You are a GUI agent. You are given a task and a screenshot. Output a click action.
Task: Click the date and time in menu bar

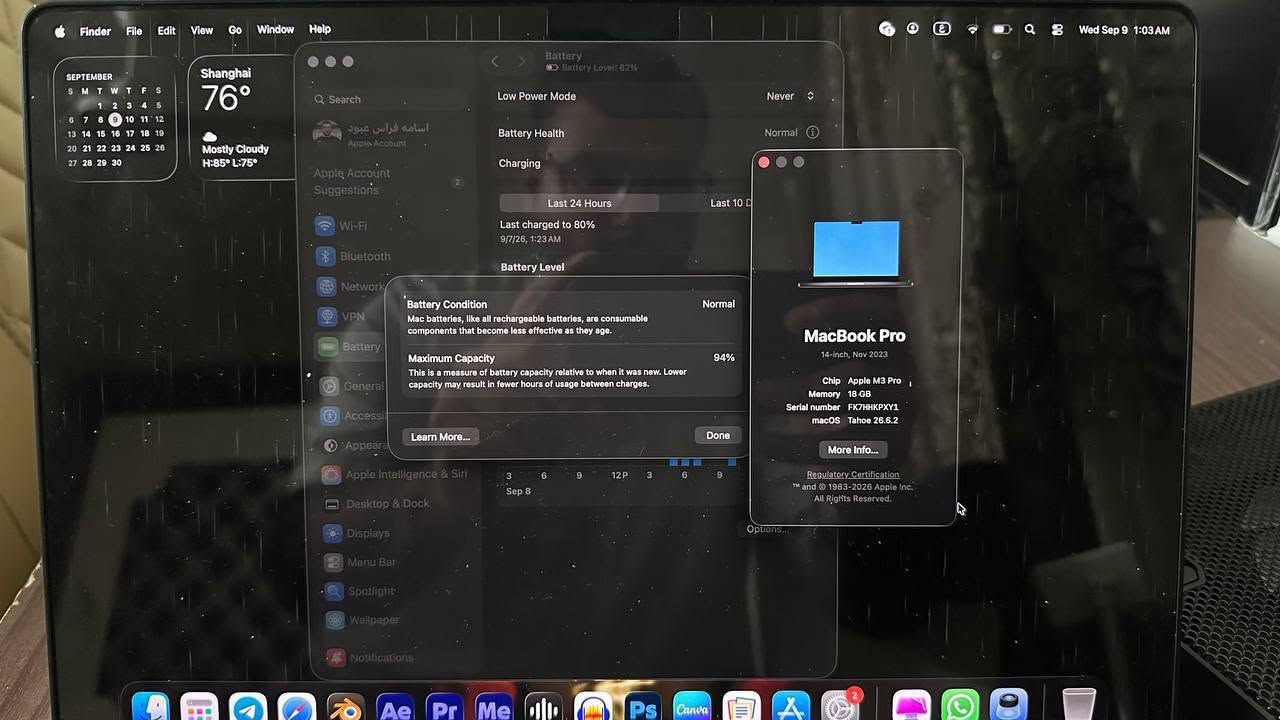[x=1124, y=30]
